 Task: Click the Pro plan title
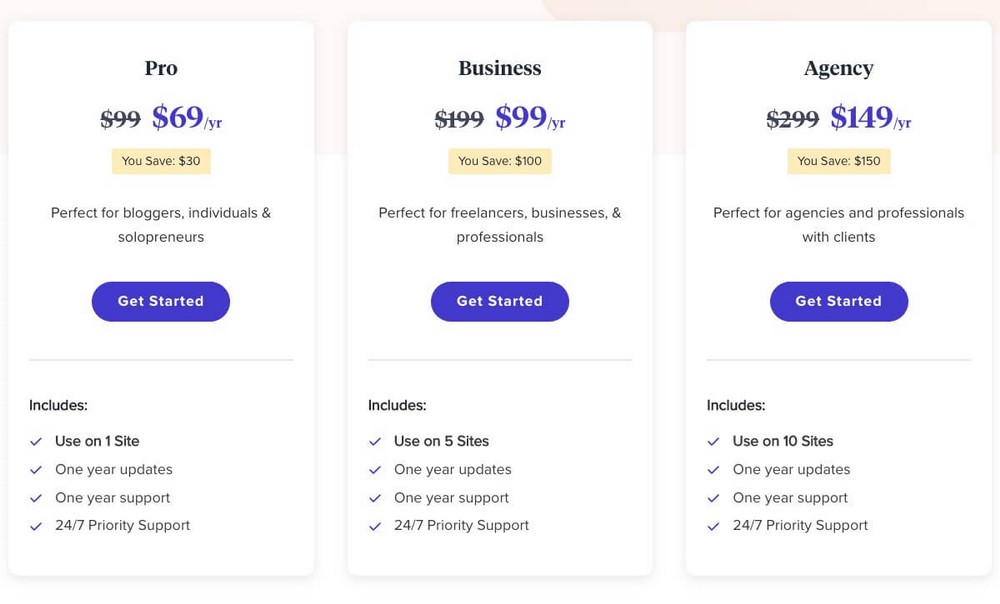(x=161, y=68)
